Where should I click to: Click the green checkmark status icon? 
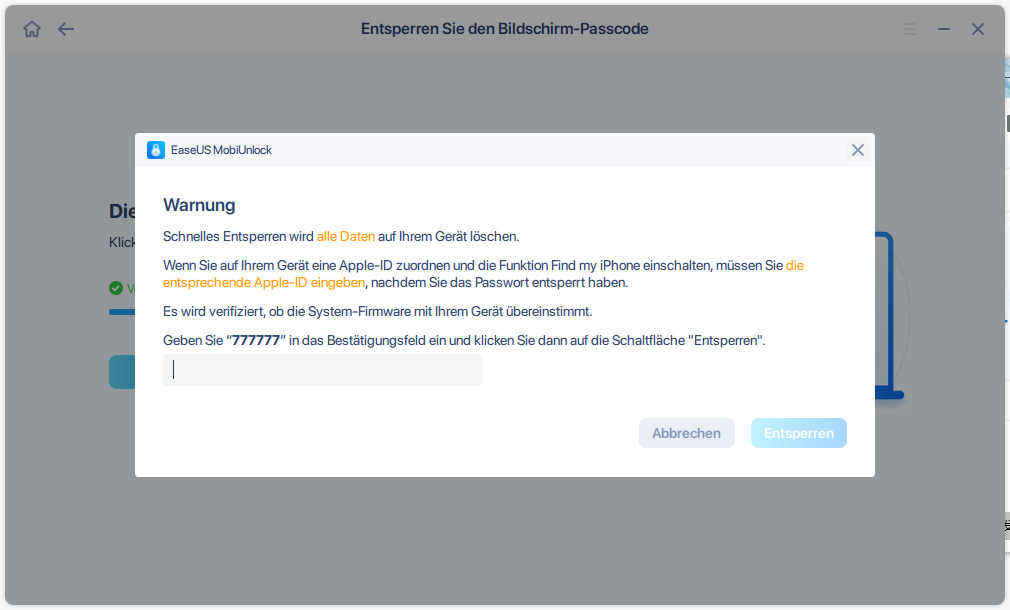click(x=116, y=288)
